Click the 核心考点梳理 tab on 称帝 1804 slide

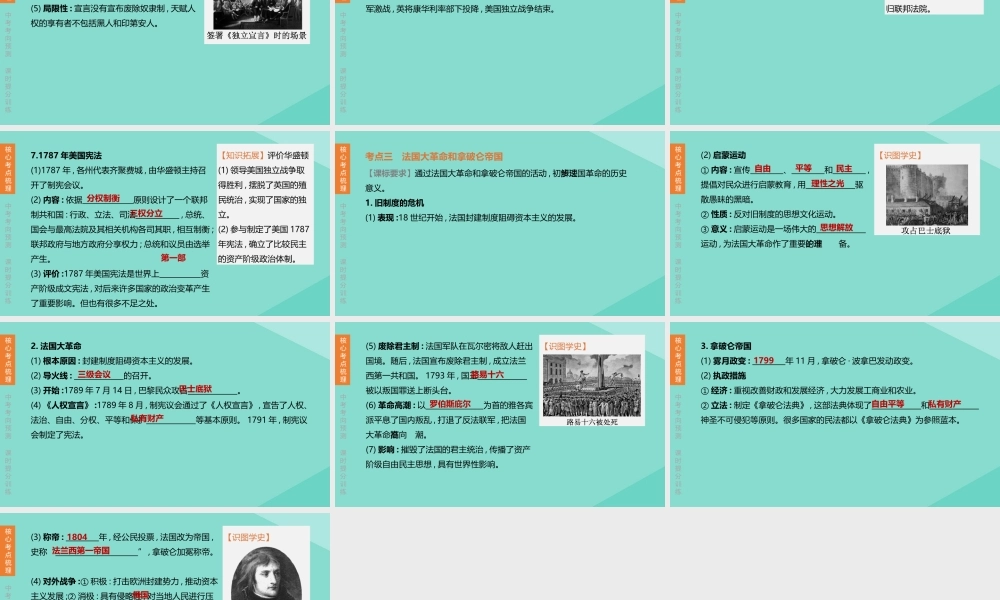8,551
